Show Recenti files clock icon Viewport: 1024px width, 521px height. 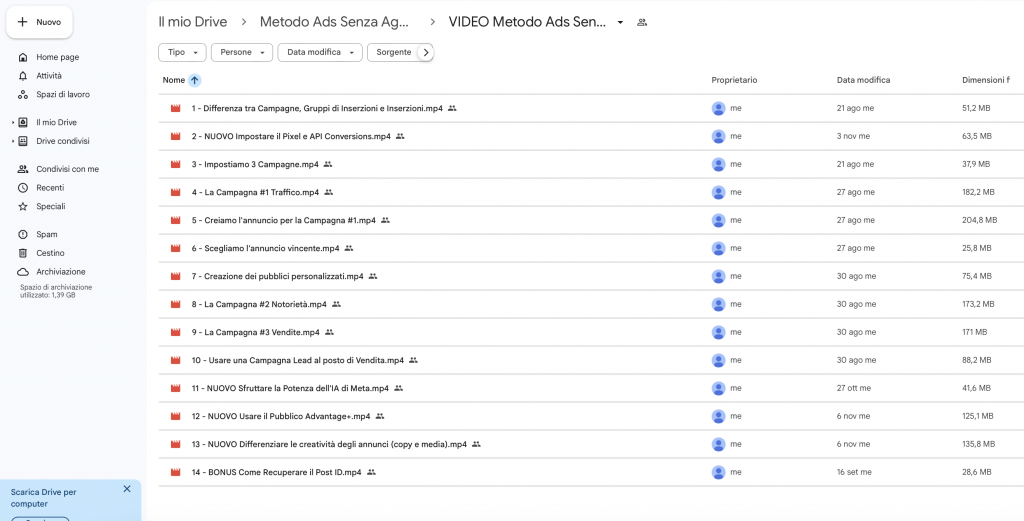[23, 188]
